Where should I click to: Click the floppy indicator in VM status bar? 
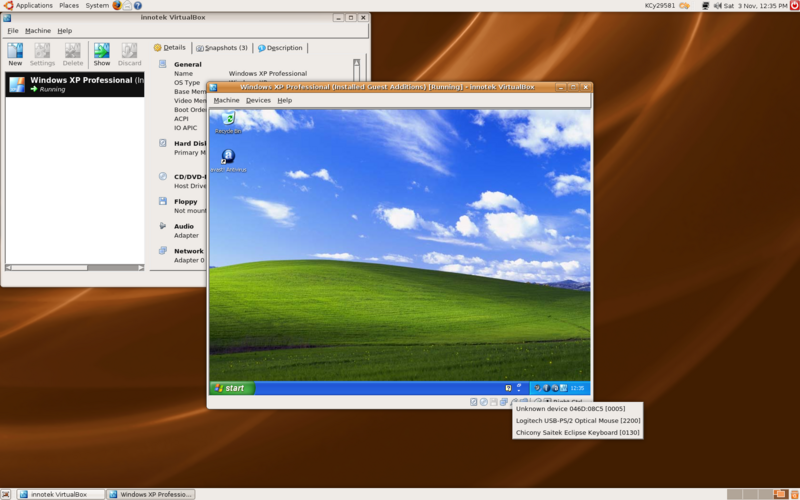[493, 402]
